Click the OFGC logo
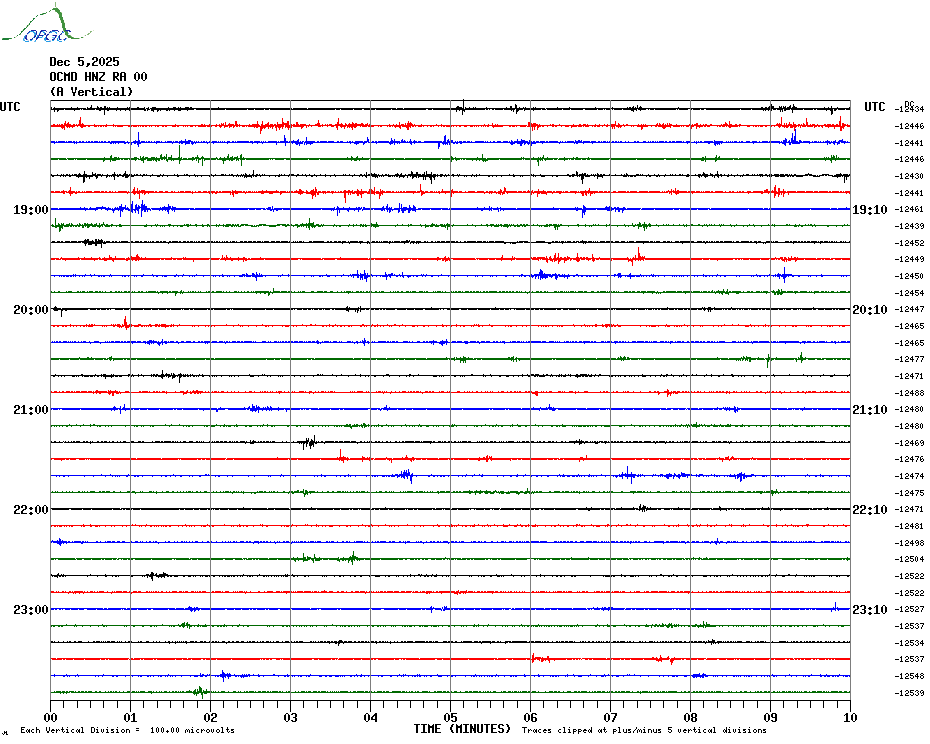The image size is (930, 744). pos(46,24)
